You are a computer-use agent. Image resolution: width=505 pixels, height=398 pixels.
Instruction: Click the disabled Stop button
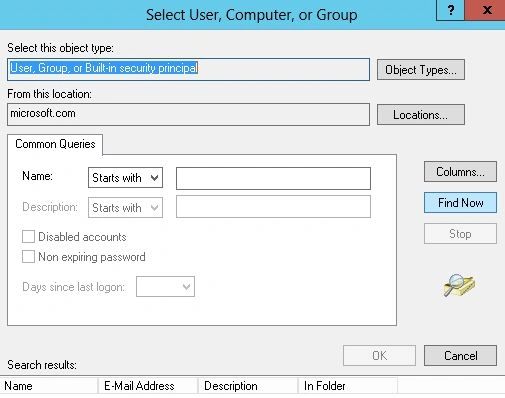pos(460,234)
